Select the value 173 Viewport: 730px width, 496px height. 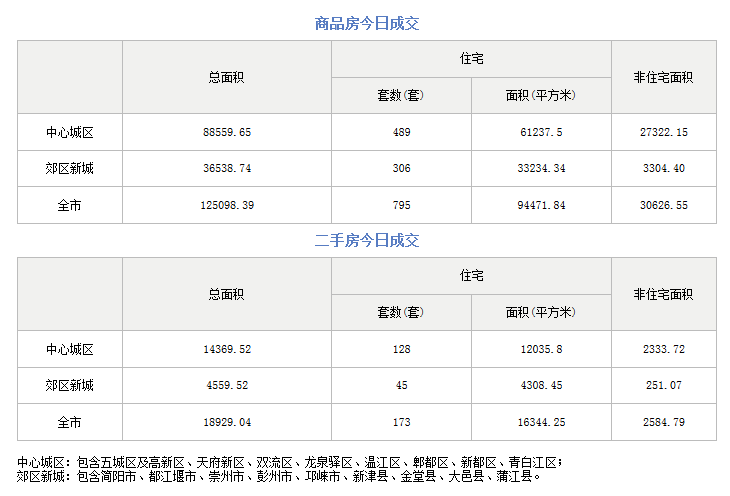coord(401,422)
